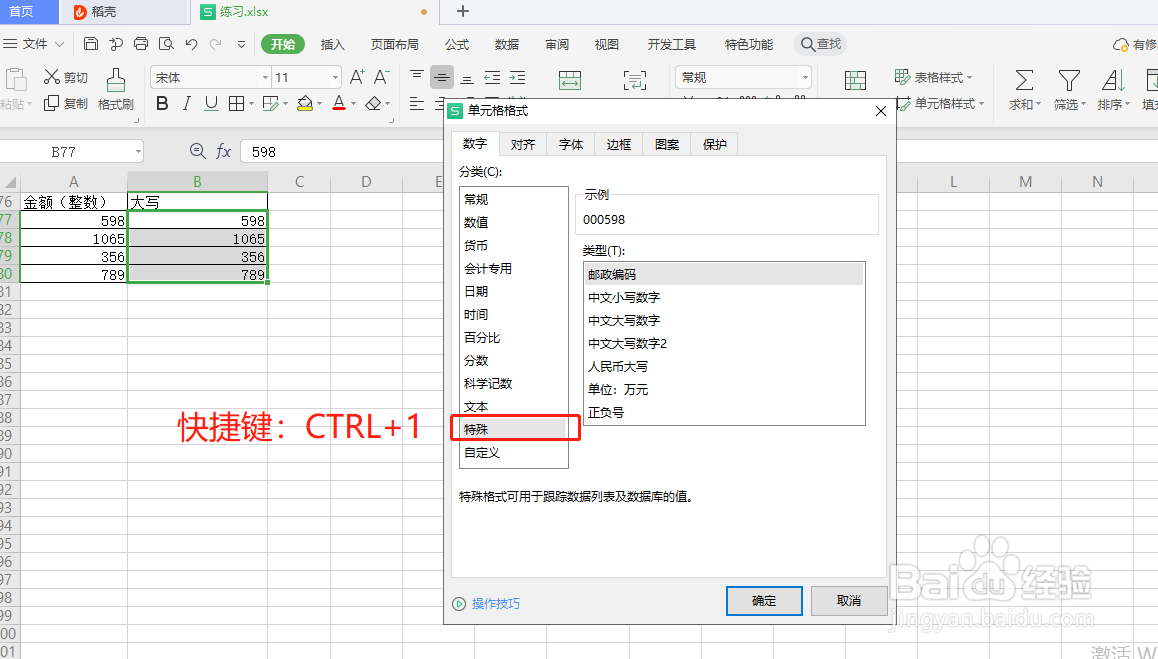Click the italic formatting icon

click(x=186, y=103)
